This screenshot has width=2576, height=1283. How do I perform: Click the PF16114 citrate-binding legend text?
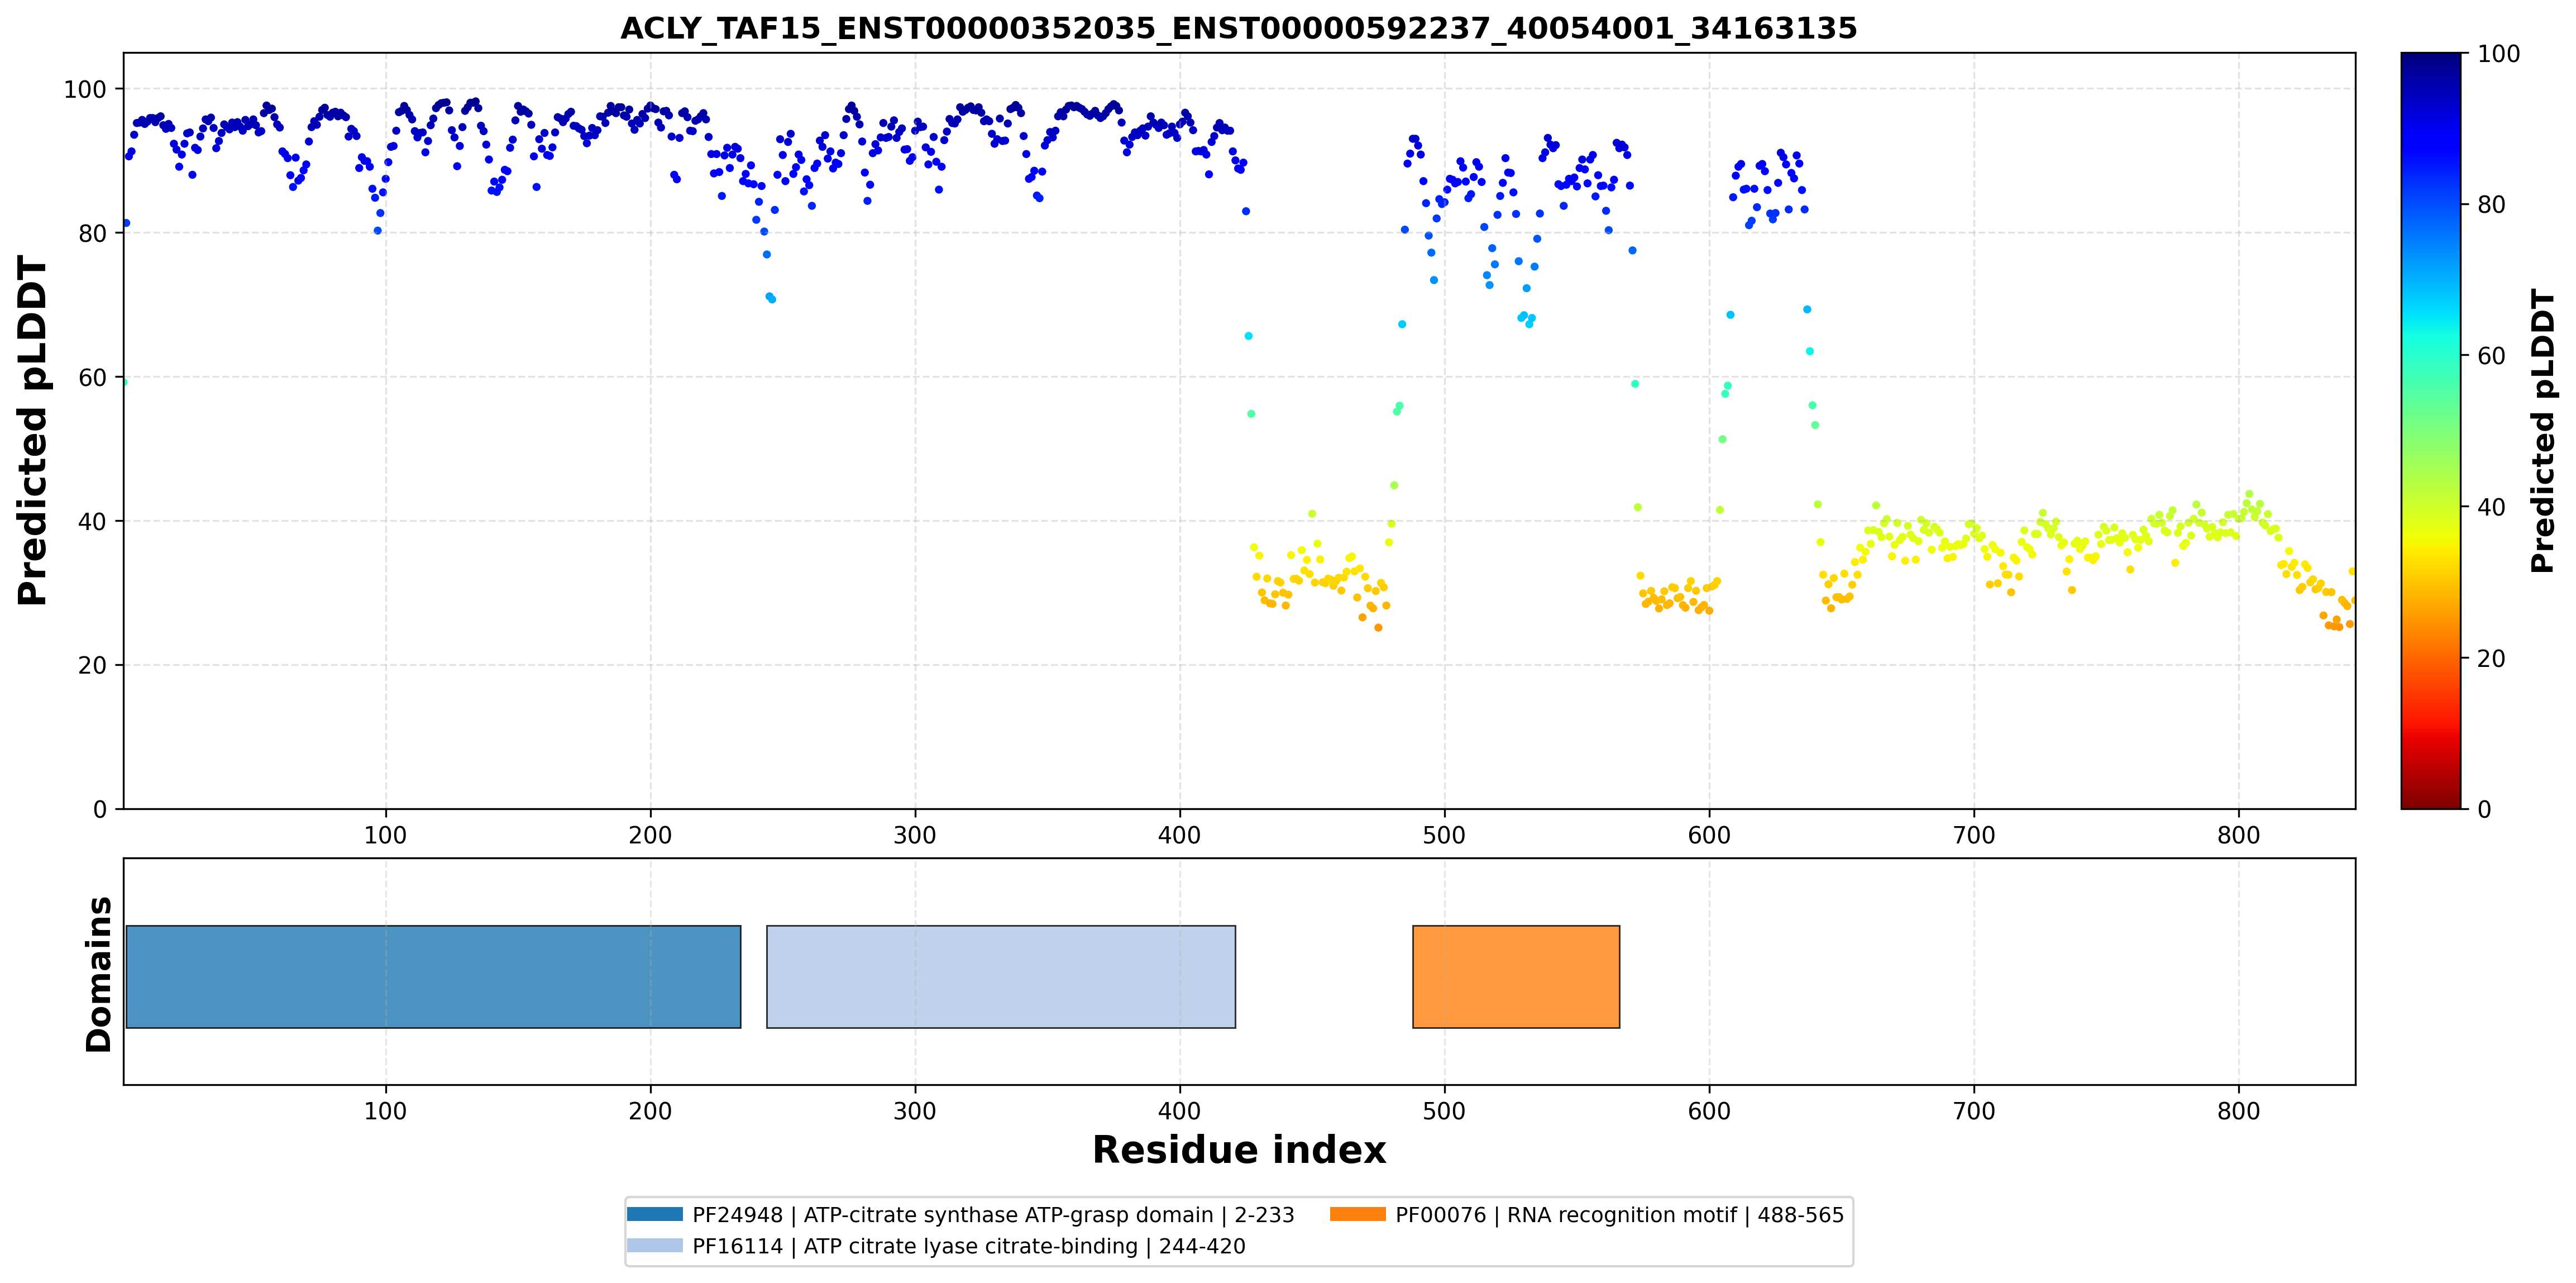(x=969, y=1246)
